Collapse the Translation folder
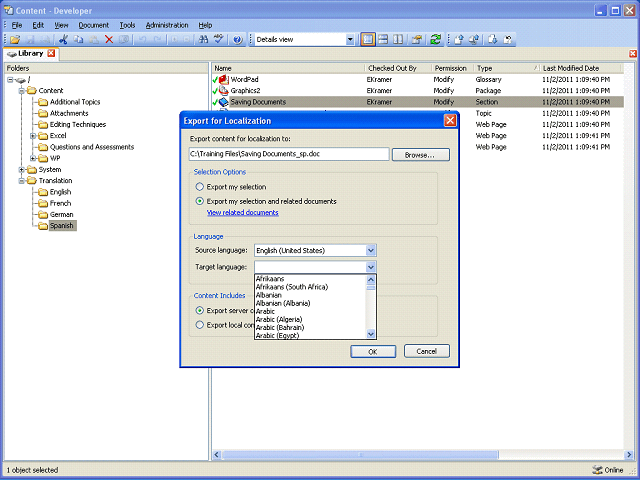 [x=22, y=181]
